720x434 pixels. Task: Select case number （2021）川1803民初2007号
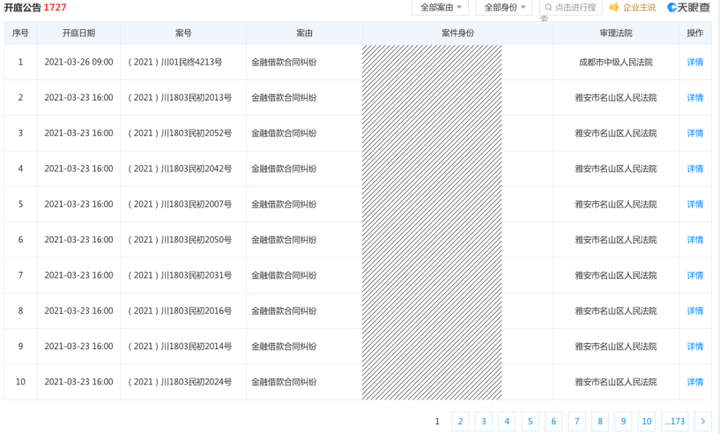(x=180, y=204)
